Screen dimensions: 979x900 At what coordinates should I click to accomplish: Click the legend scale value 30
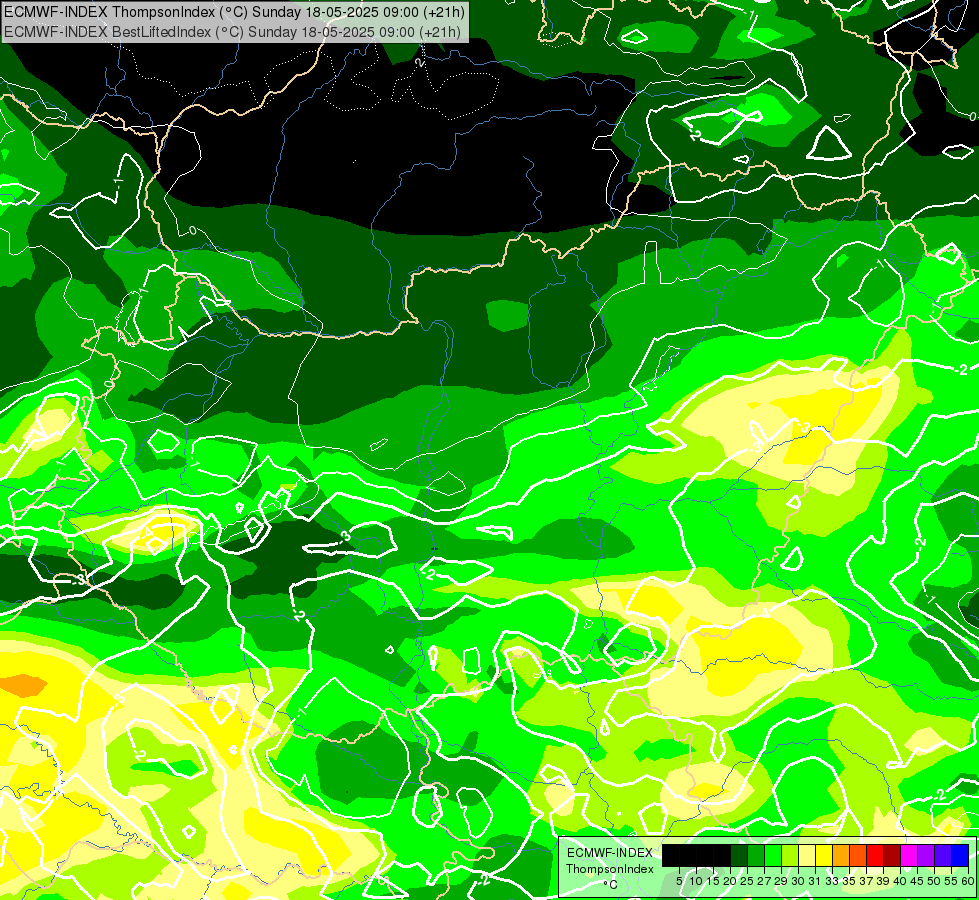tap(799, 881)
